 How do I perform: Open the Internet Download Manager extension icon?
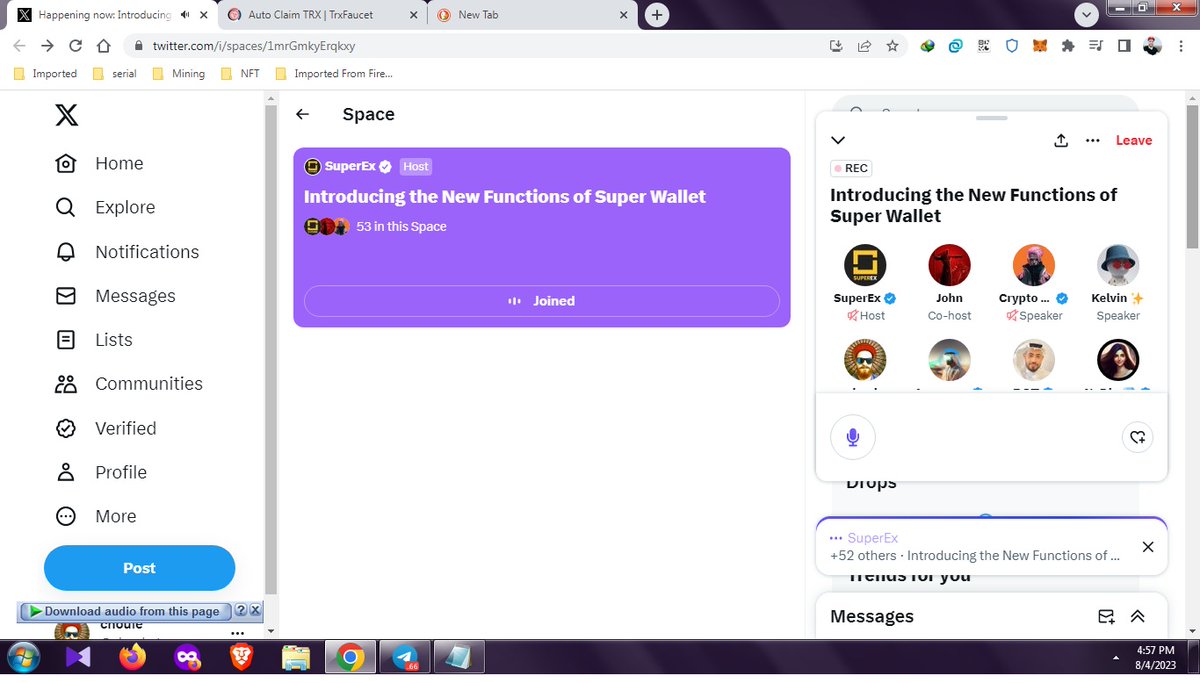(928, 46)
